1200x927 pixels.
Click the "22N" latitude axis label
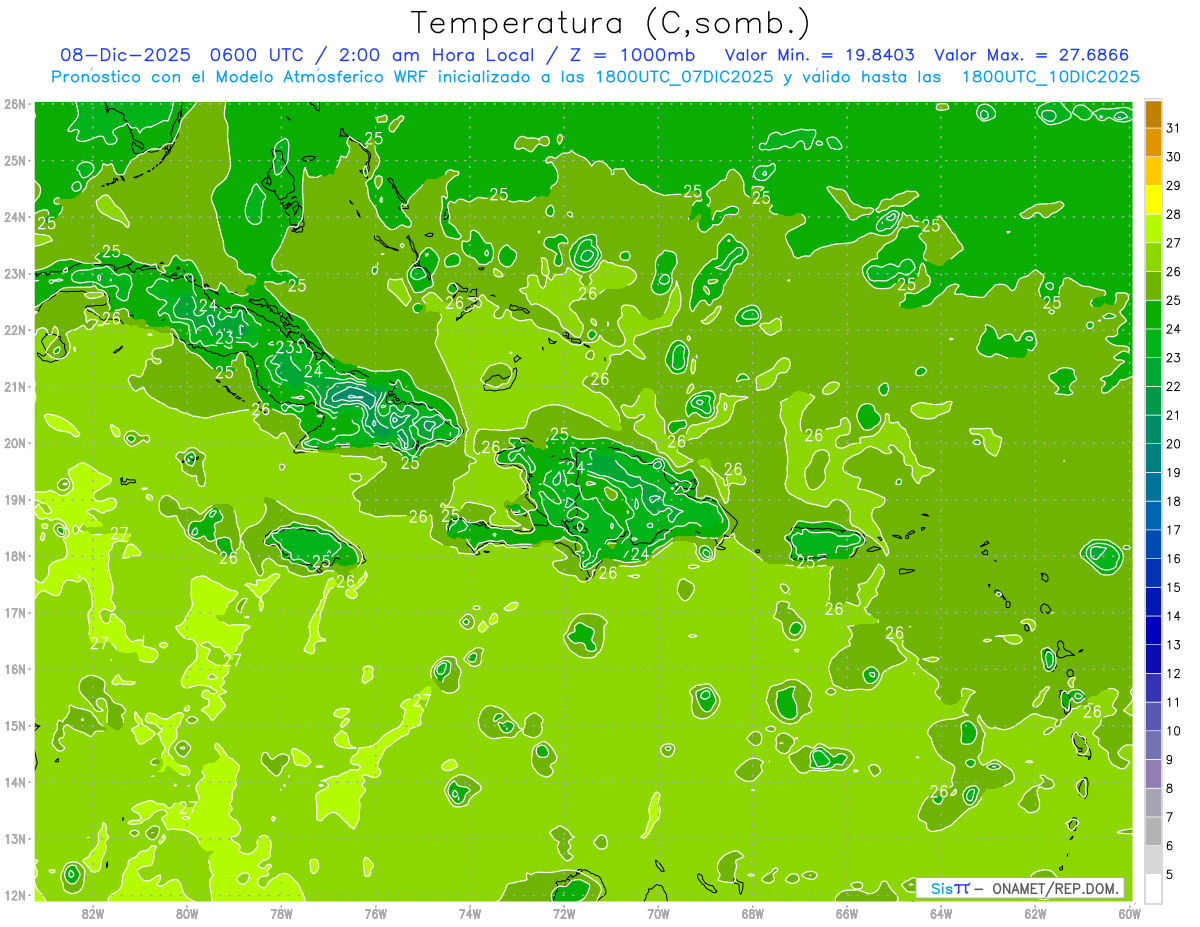pyautogui.click(x=16, y=330)
